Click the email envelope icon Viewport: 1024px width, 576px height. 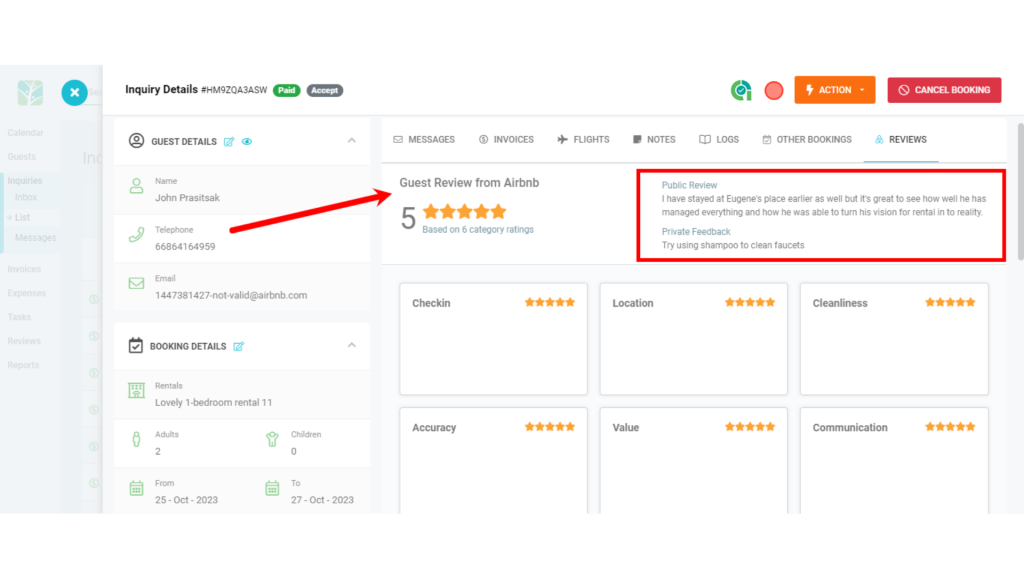(x=136, y=283)
